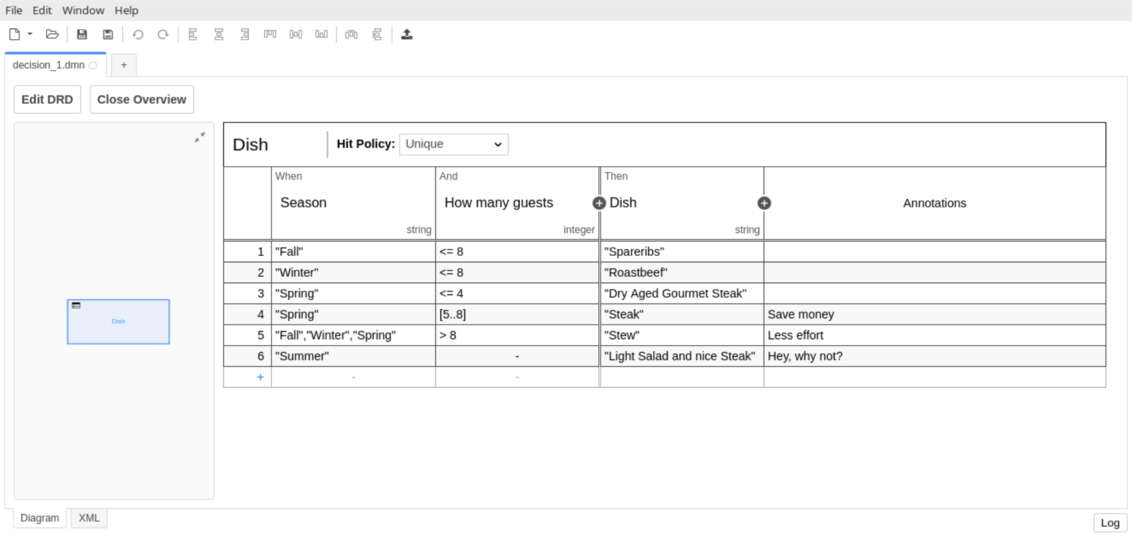Viewport: 1132px width, 538px height.
Task: Open the Window menu
Action: click(83, 10)
